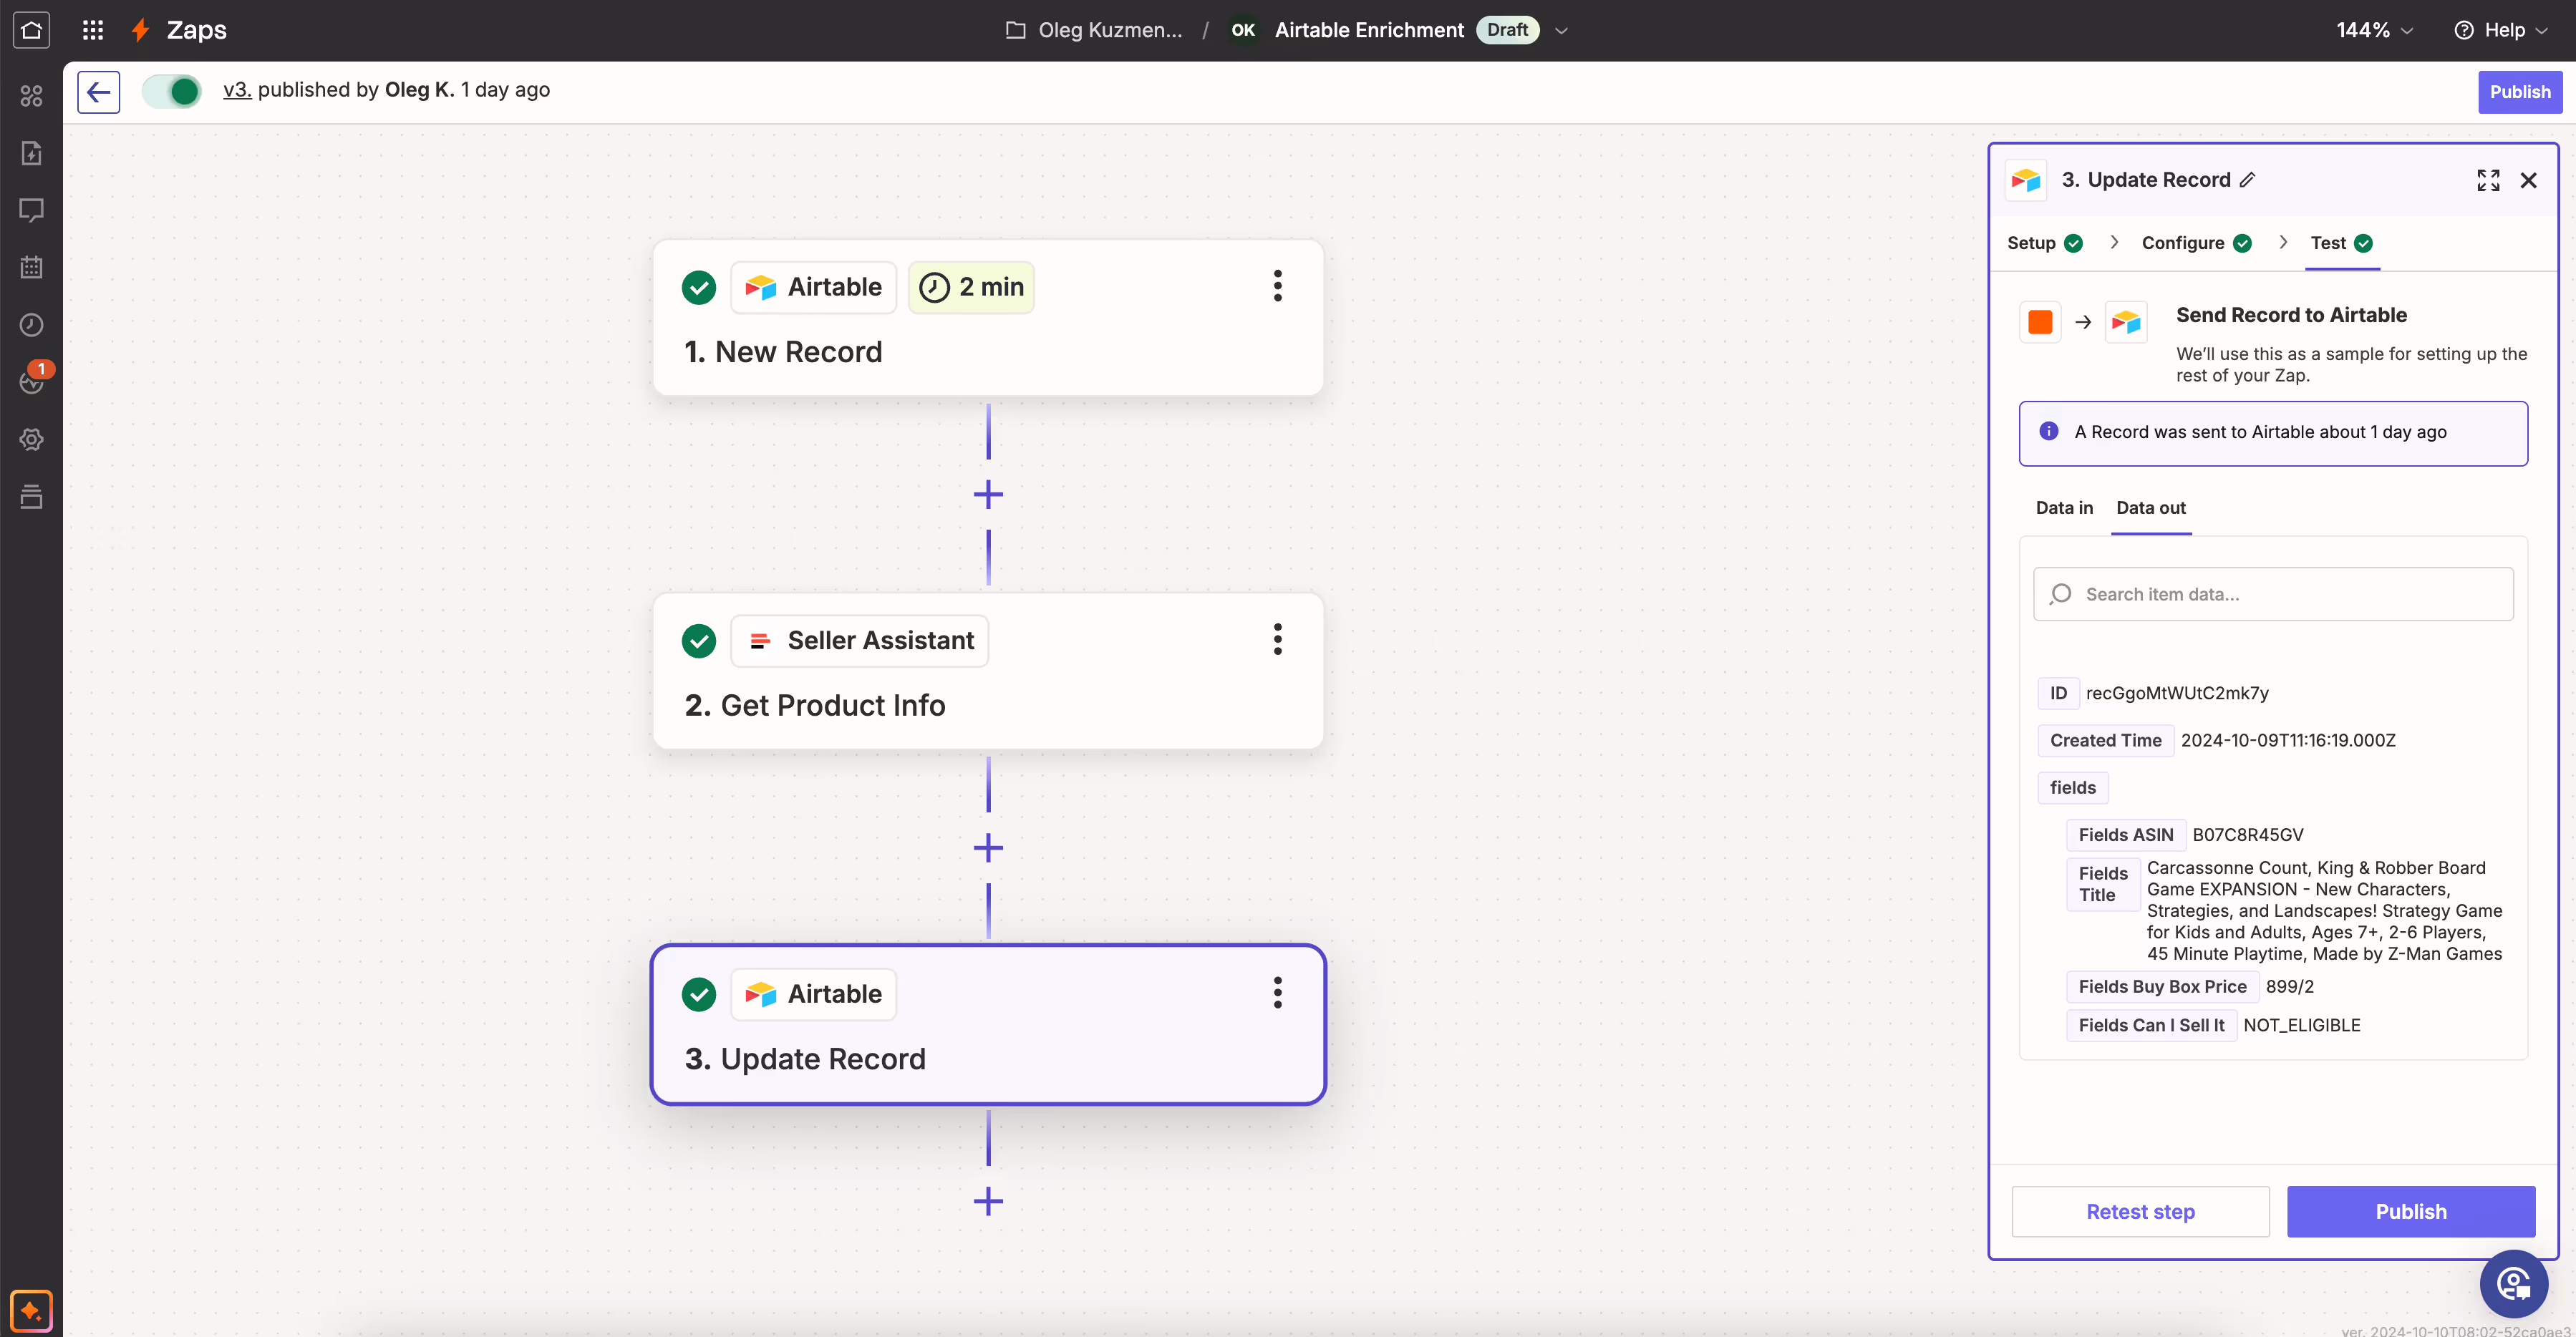Open the sidebar icon with notification badge 1
Screen dimensions: 2576x1337
coord(31,382)
